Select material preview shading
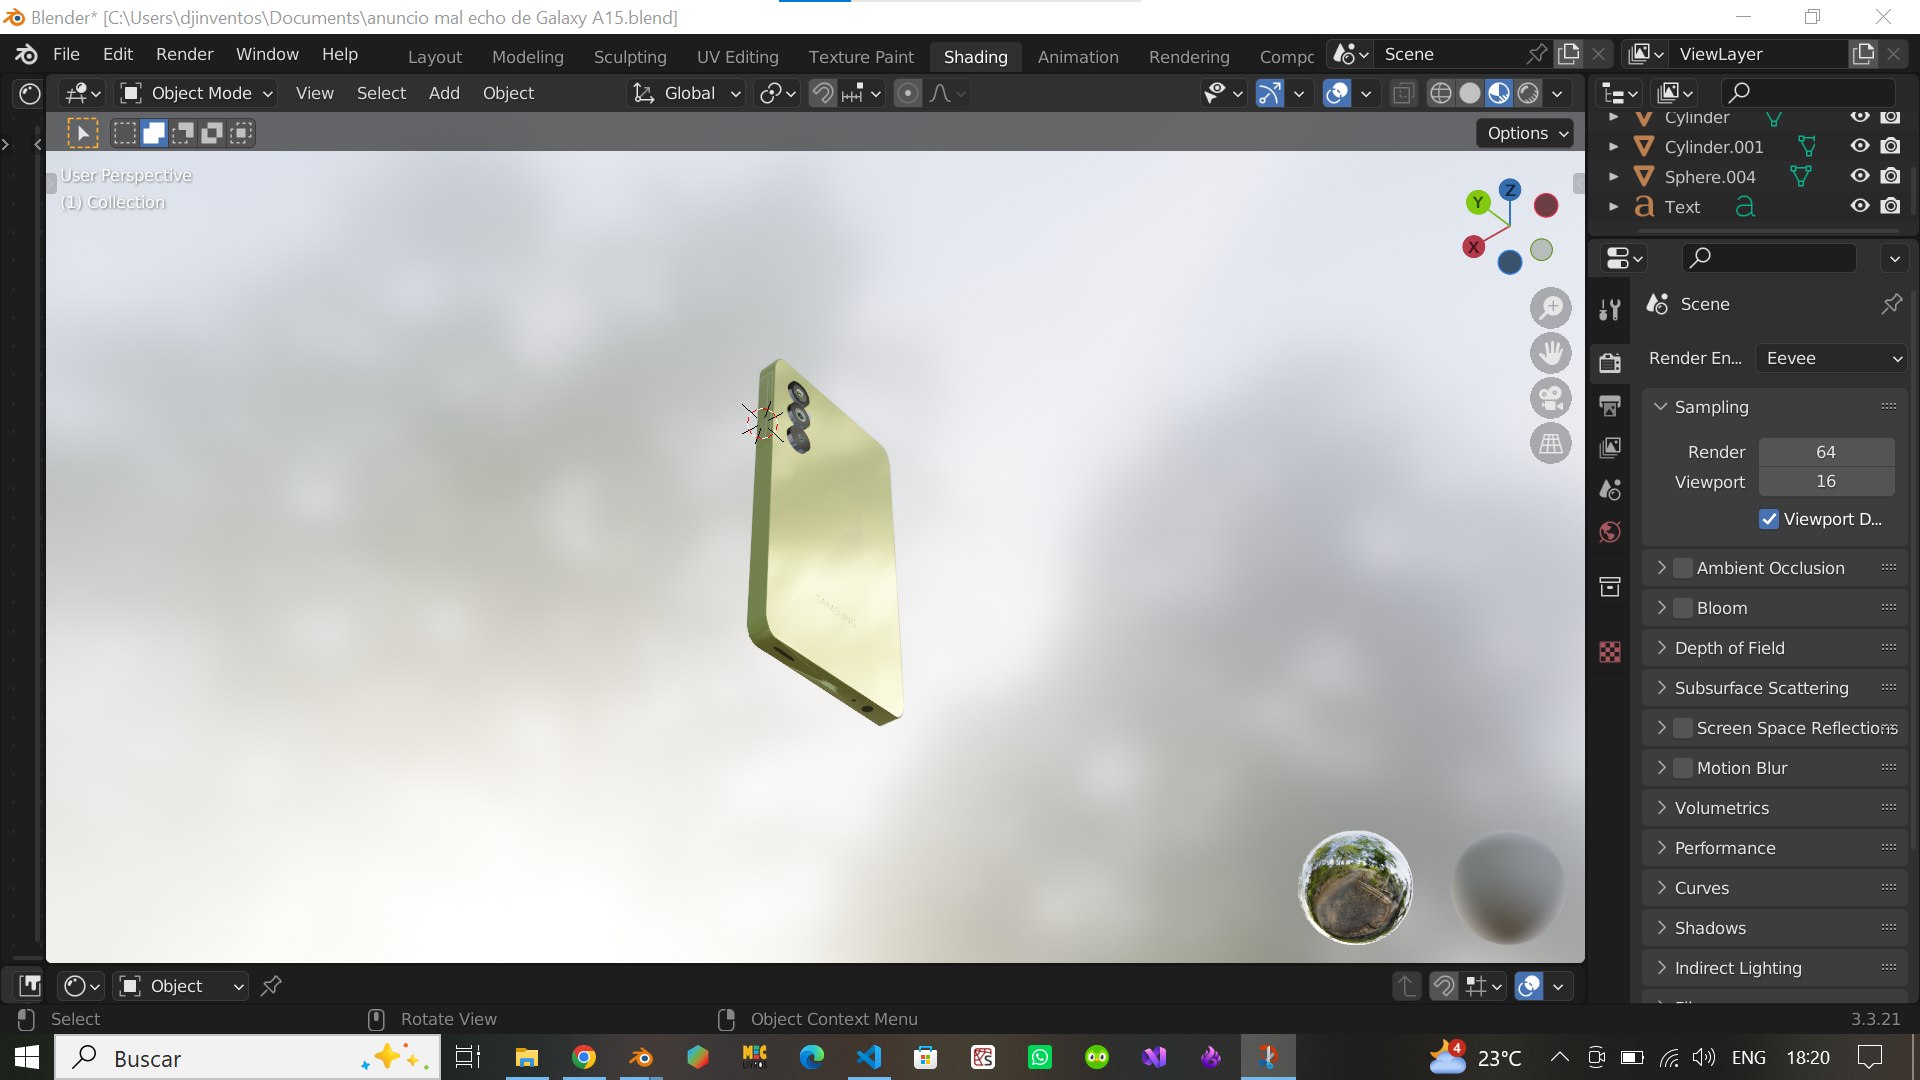 (1499, 93)
